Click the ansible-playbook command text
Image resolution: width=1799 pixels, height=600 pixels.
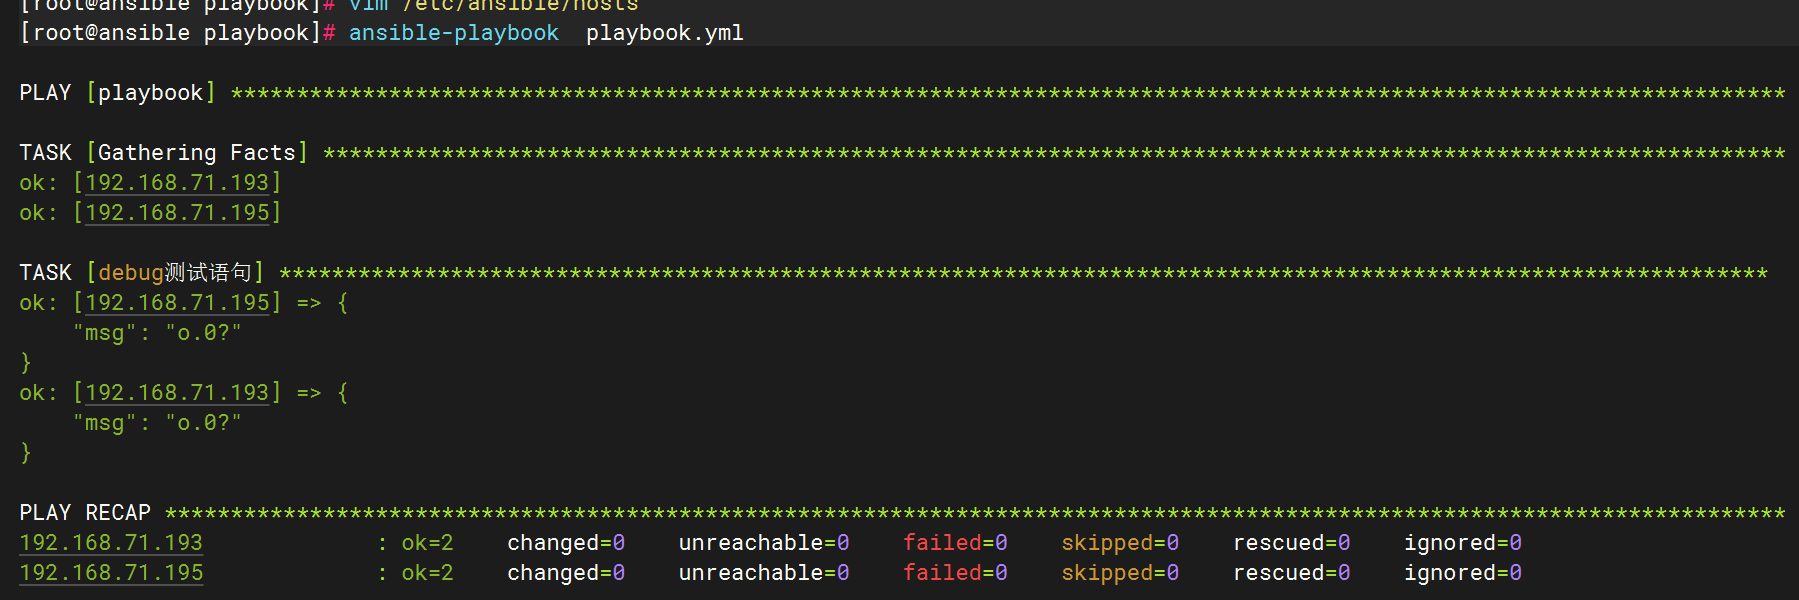(x=453, y=33)
